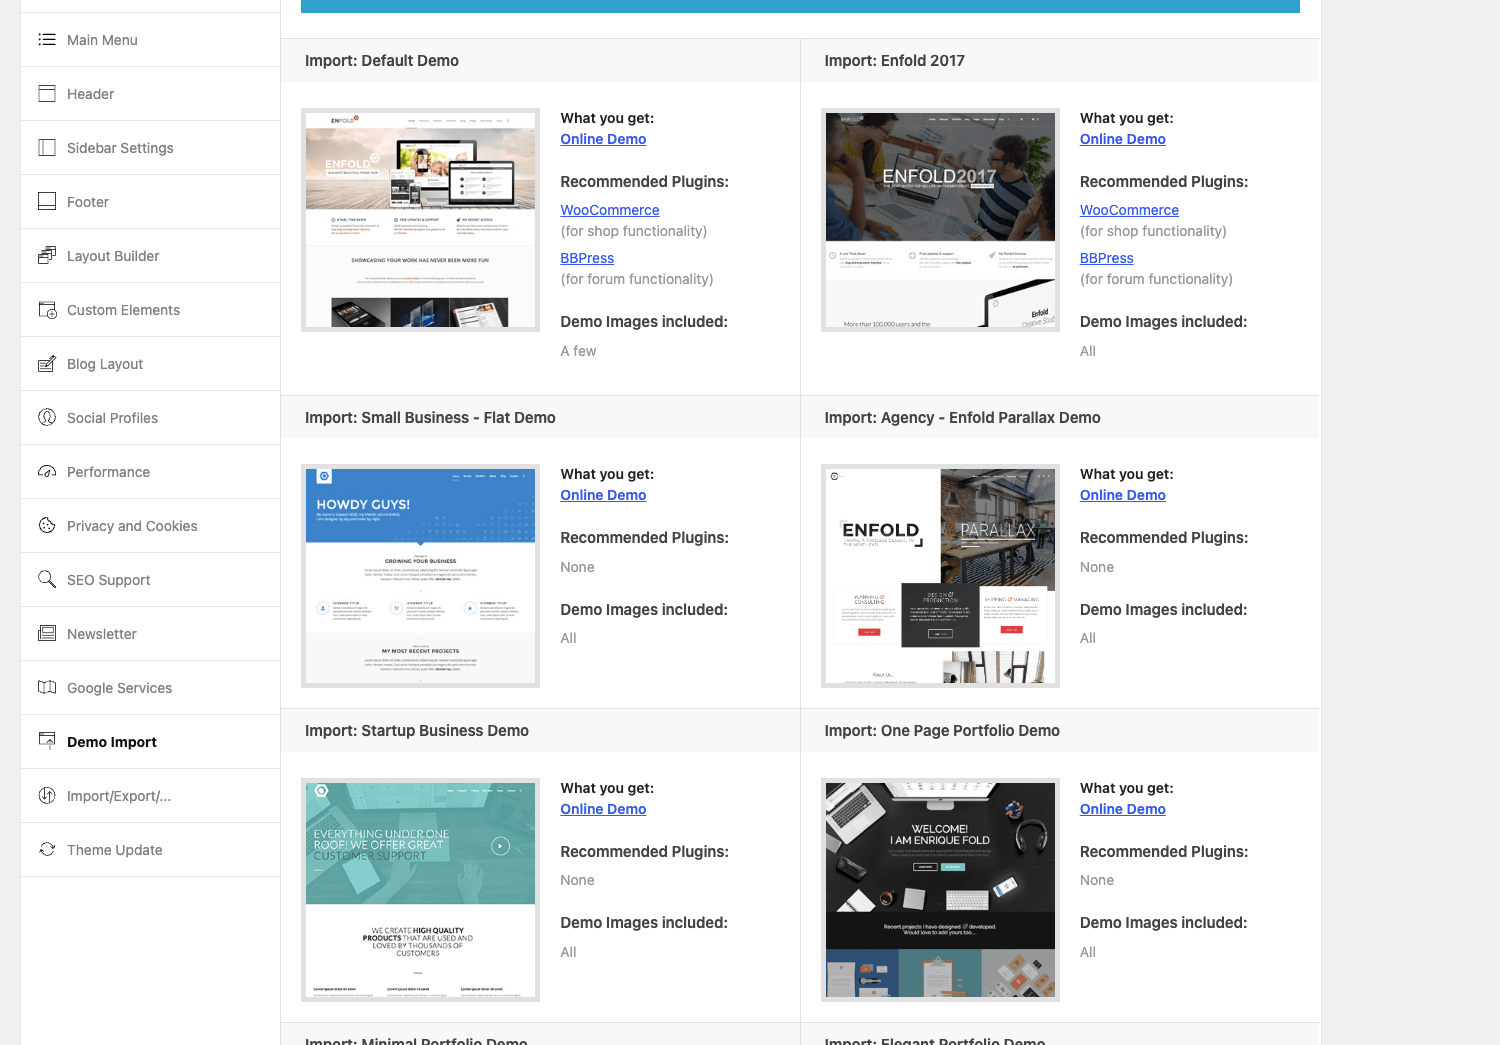
Task: Open the Google Services tab
Action: click(150, 688)
